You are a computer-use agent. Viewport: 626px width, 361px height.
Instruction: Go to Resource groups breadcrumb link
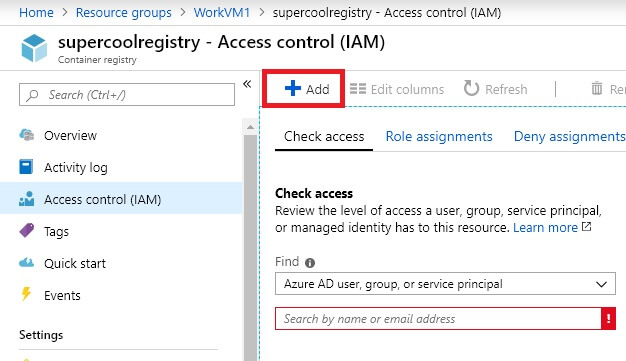123,12
